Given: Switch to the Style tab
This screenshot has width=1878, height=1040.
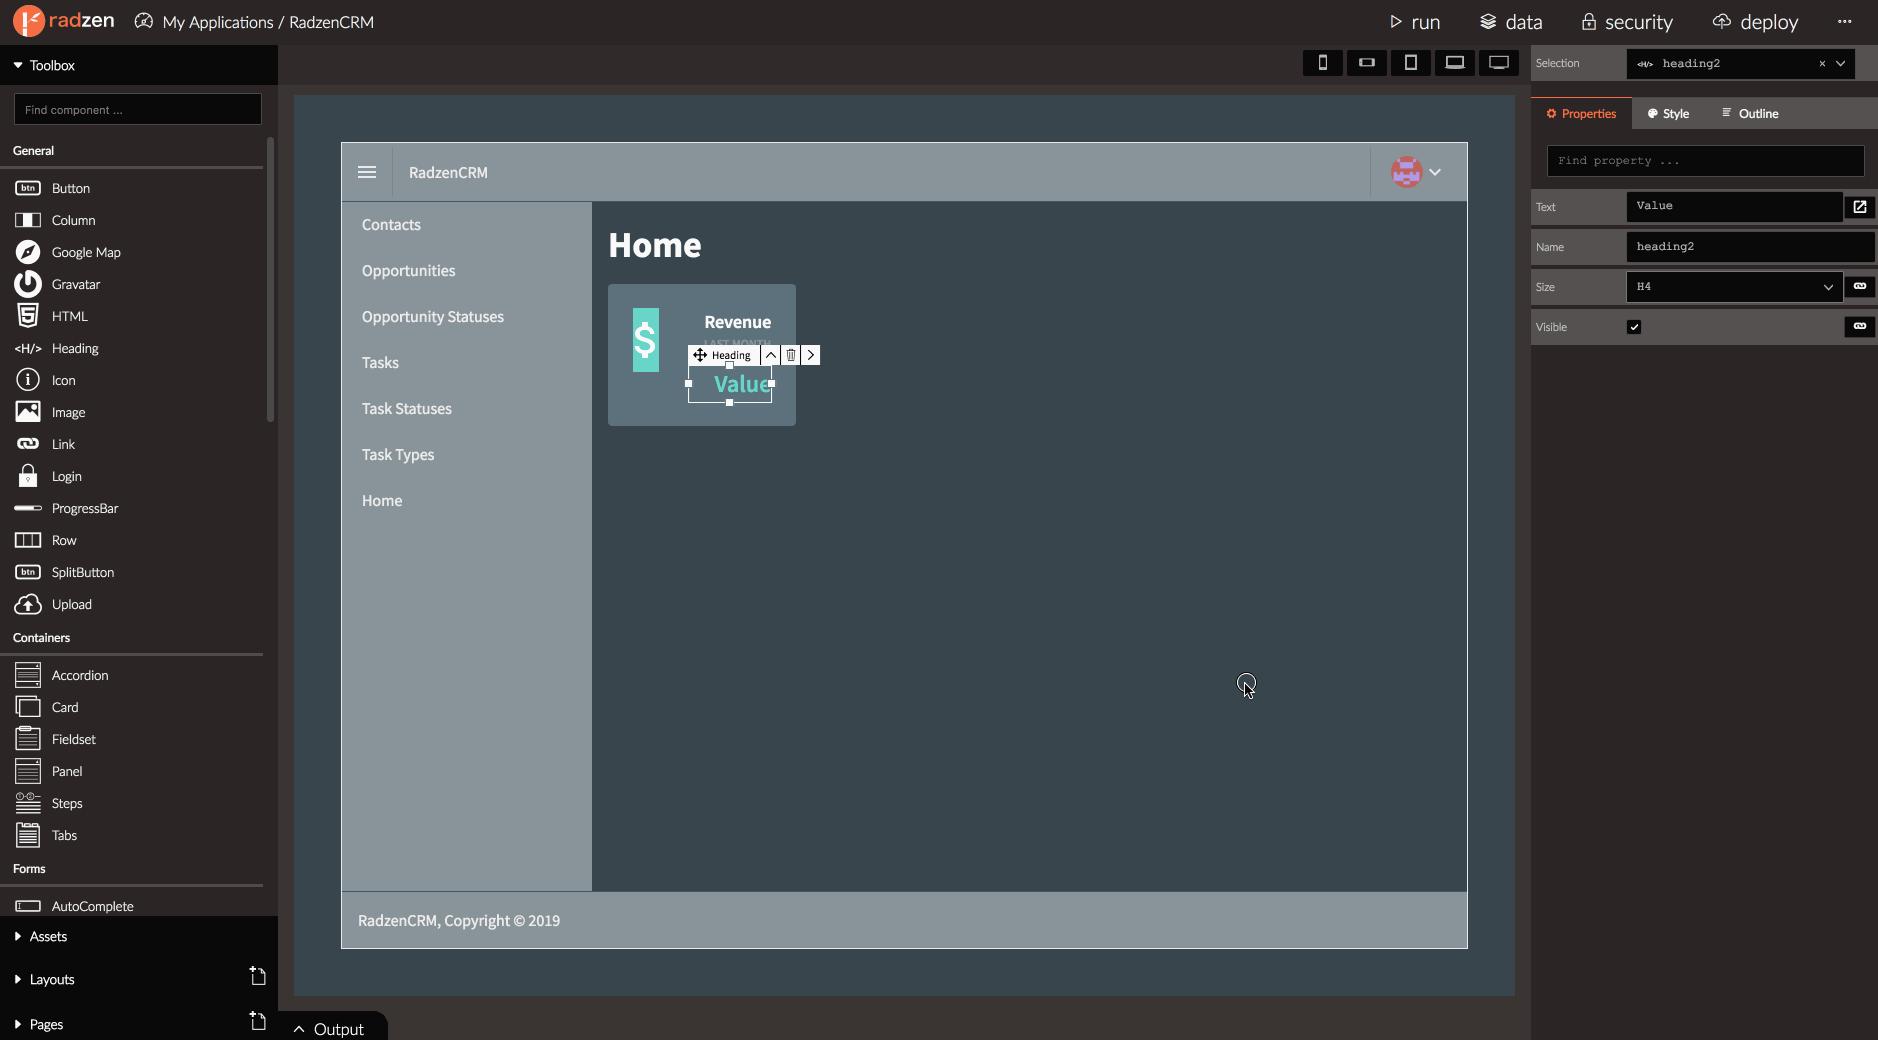Looking at the screenshot, I should tap(1668, 114).
